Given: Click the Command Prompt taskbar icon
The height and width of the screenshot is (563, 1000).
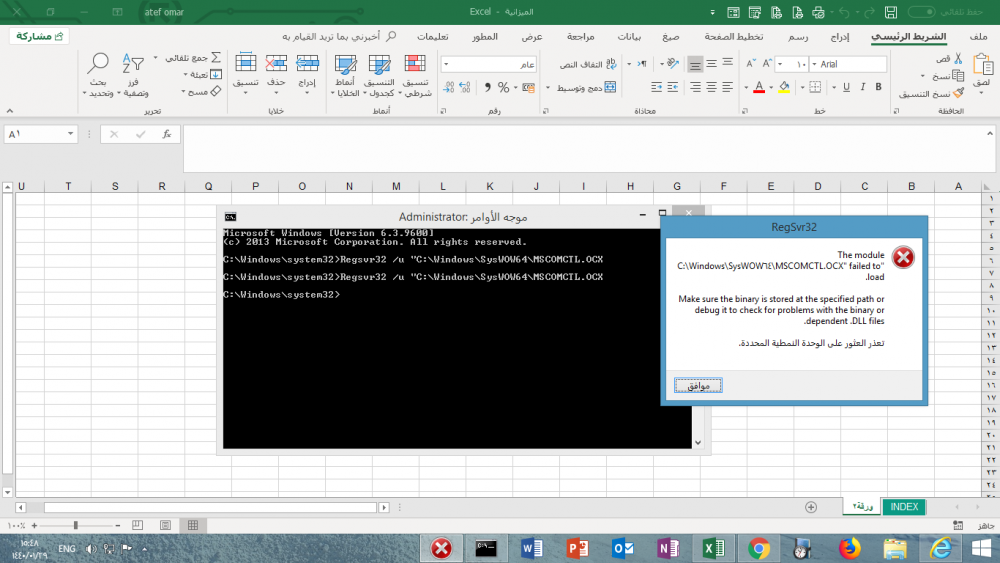Looking at the screenshot, I should [486, 548].
